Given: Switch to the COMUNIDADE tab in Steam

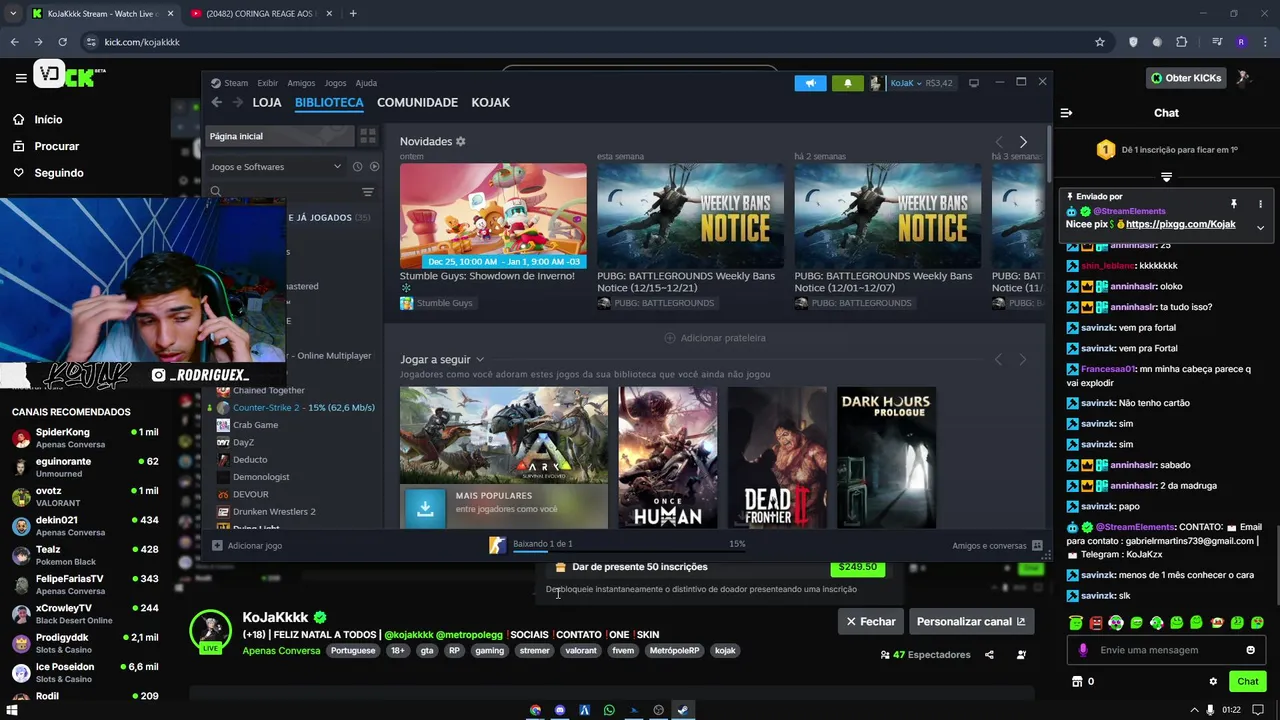Looking at the screenshot, I should point(417,102).
